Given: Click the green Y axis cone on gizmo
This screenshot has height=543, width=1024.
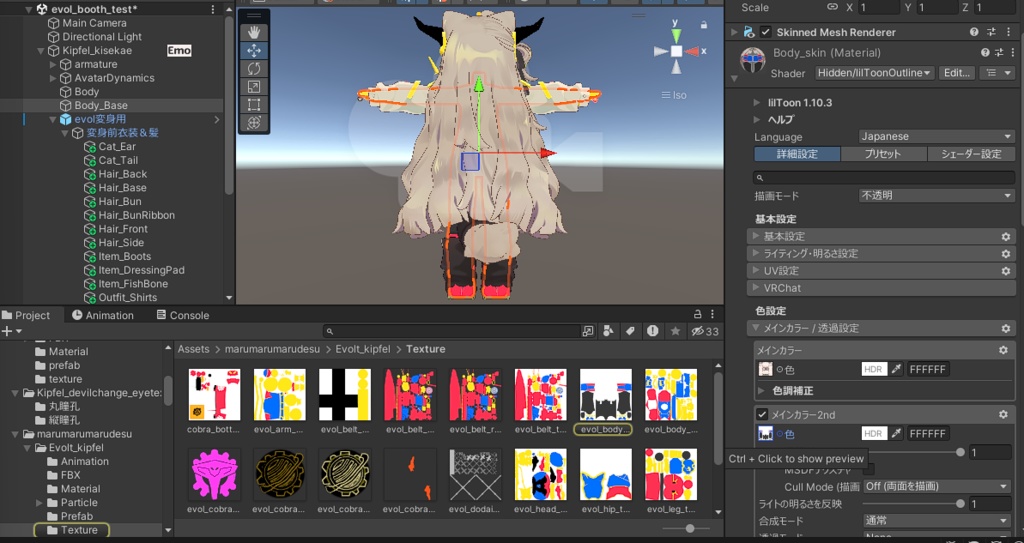Looking at the screenshot, I should click(677, 35).
